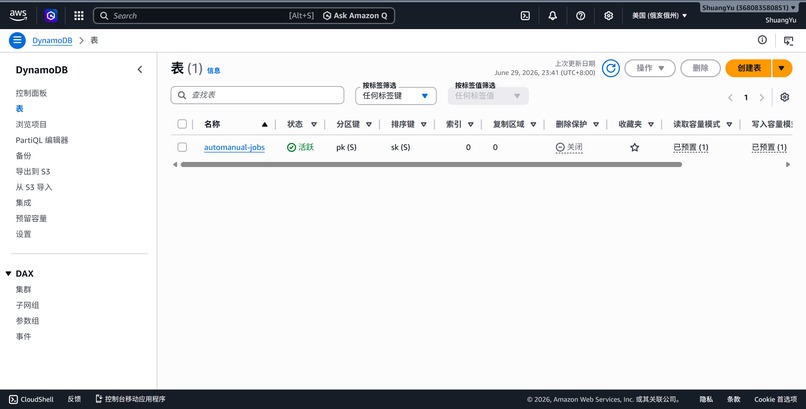
Task: Open the notifications bell
Action: click(553, 15)
